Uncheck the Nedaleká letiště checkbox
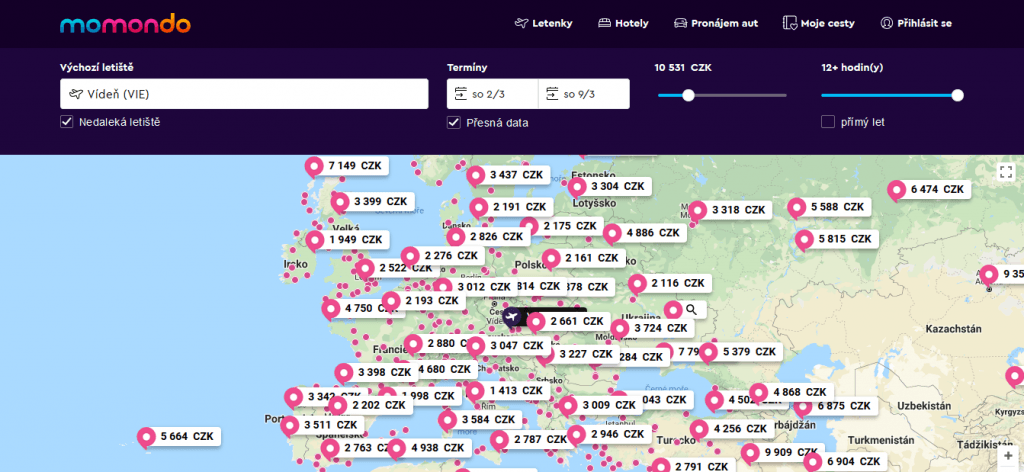 67,122
